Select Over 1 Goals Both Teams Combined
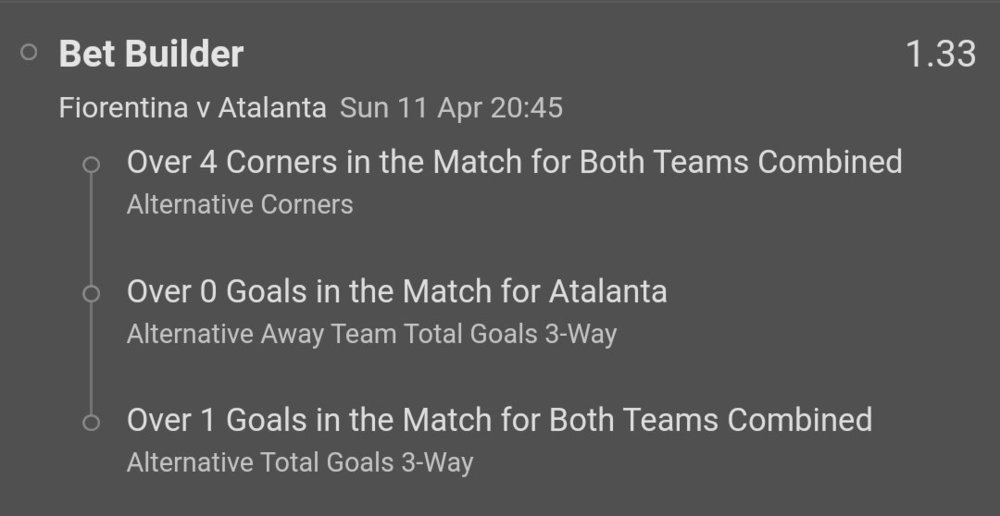The height and width of the screenshot is (516, 1000). pos(499,419)
